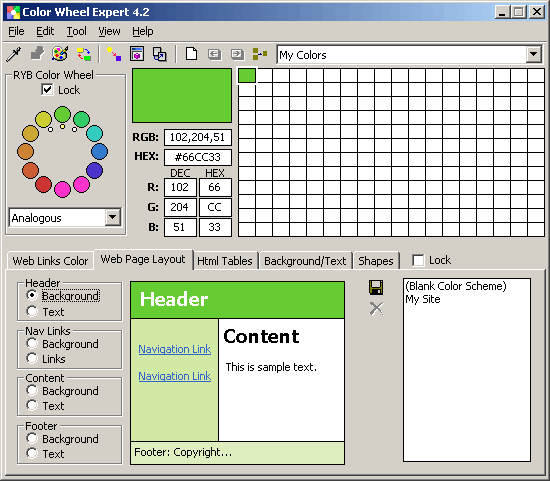
Task: Toggle the RYB Color Wheel Lock checkbox
Action: tap(47, 89)
